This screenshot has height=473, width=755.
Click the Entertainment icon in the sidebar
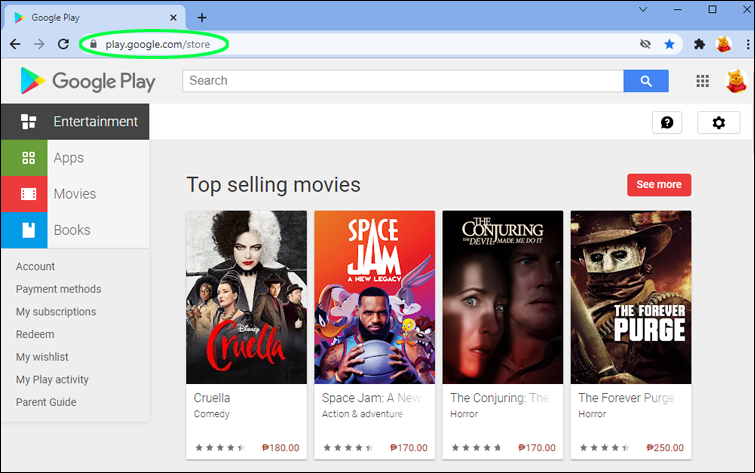[x=28, y=121]
